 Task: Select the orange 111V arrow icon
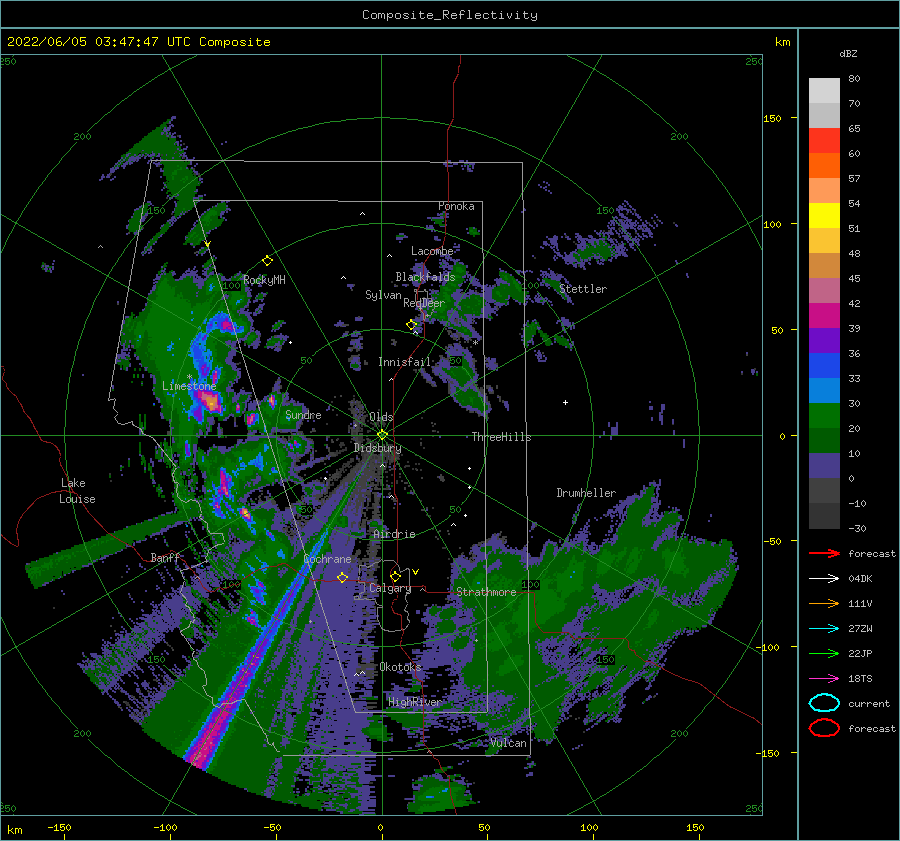click(x=824, y=603)
